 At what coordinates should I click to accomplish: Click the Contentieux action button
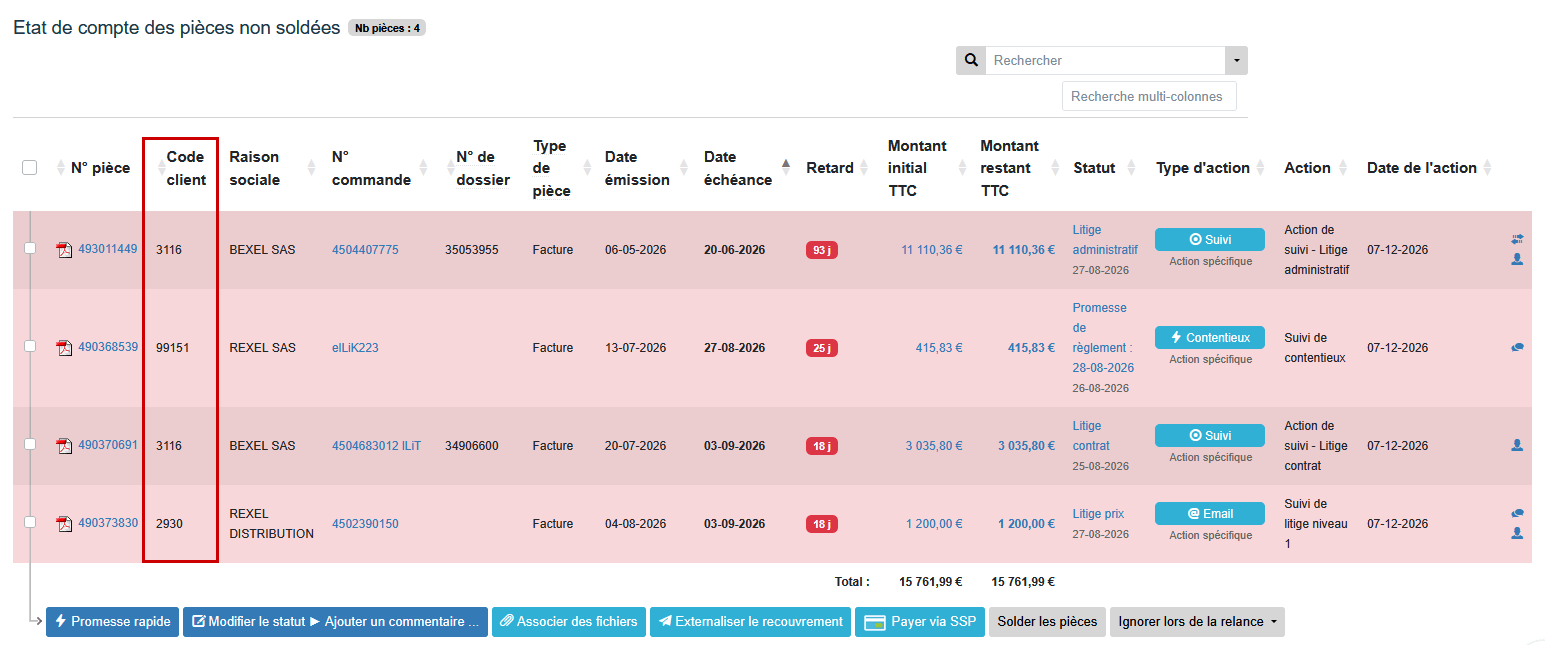tap(1210, 338)
